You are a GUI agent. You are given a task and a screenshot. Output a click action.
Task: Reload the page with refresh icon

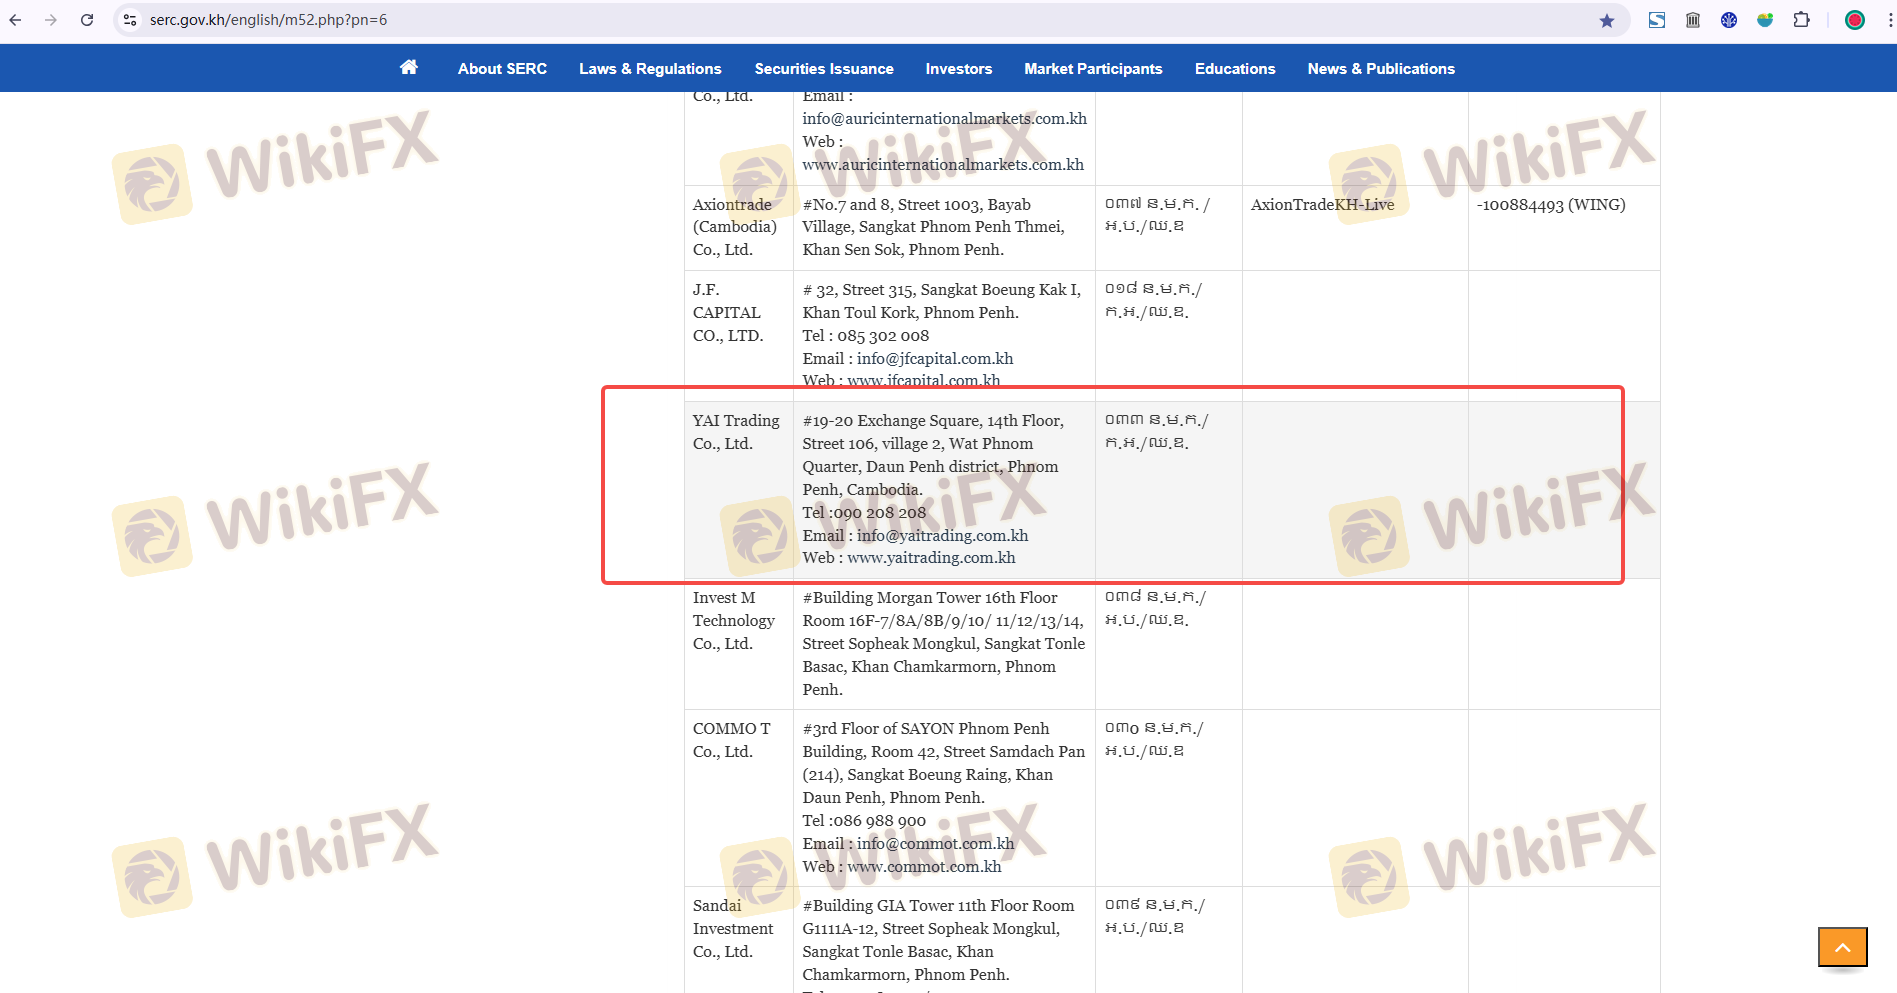tap(87, 20)
